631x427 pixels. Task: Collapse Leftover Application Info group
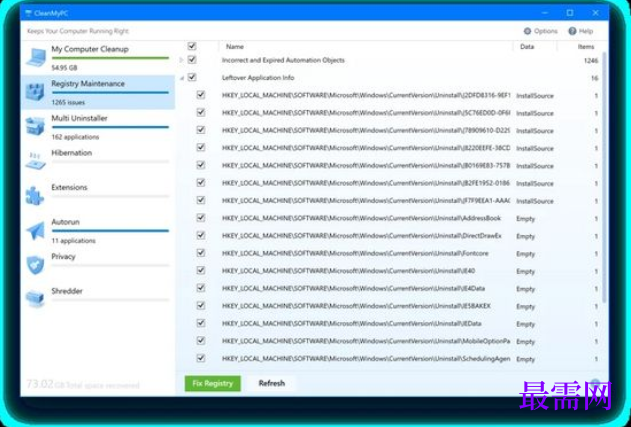(181, 78)
